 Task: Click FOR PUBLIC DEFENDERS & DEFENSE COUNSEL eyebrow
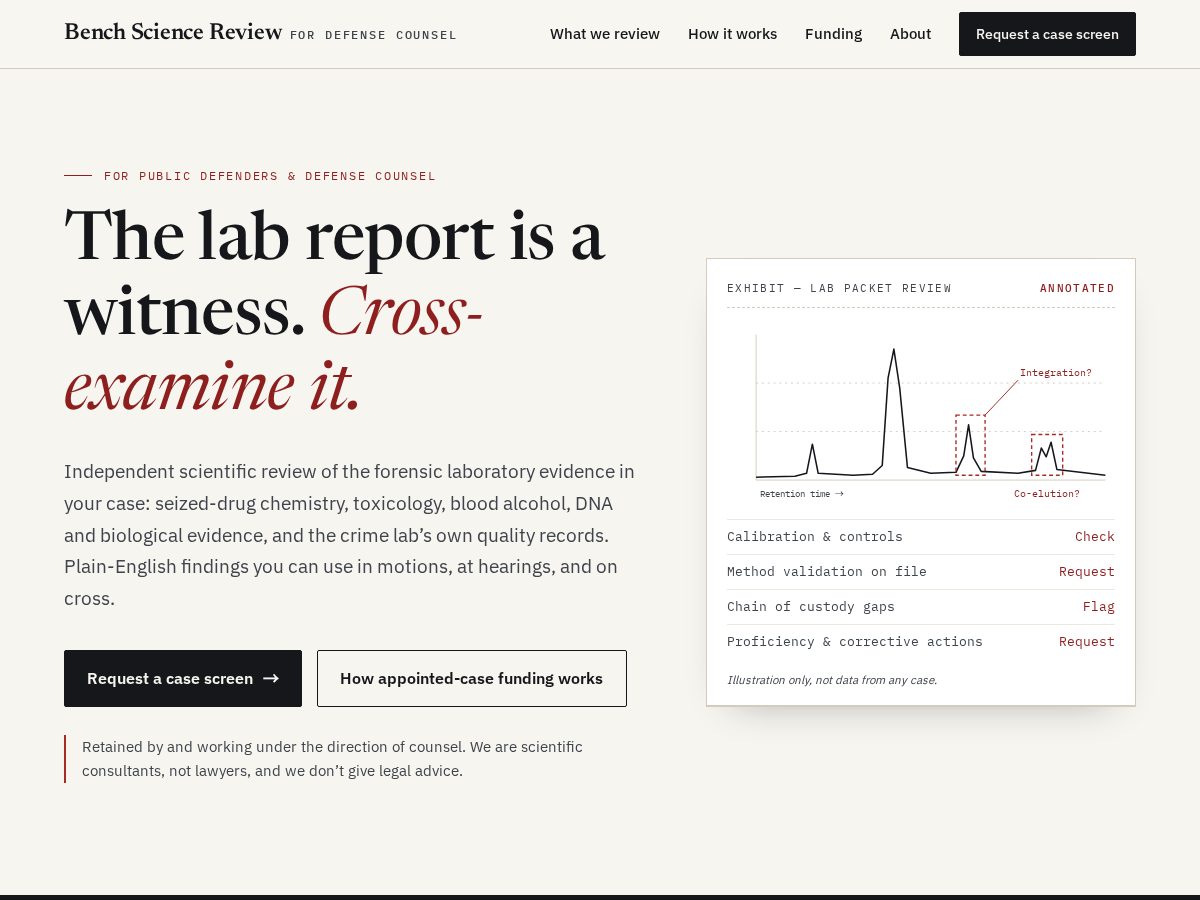270,176
